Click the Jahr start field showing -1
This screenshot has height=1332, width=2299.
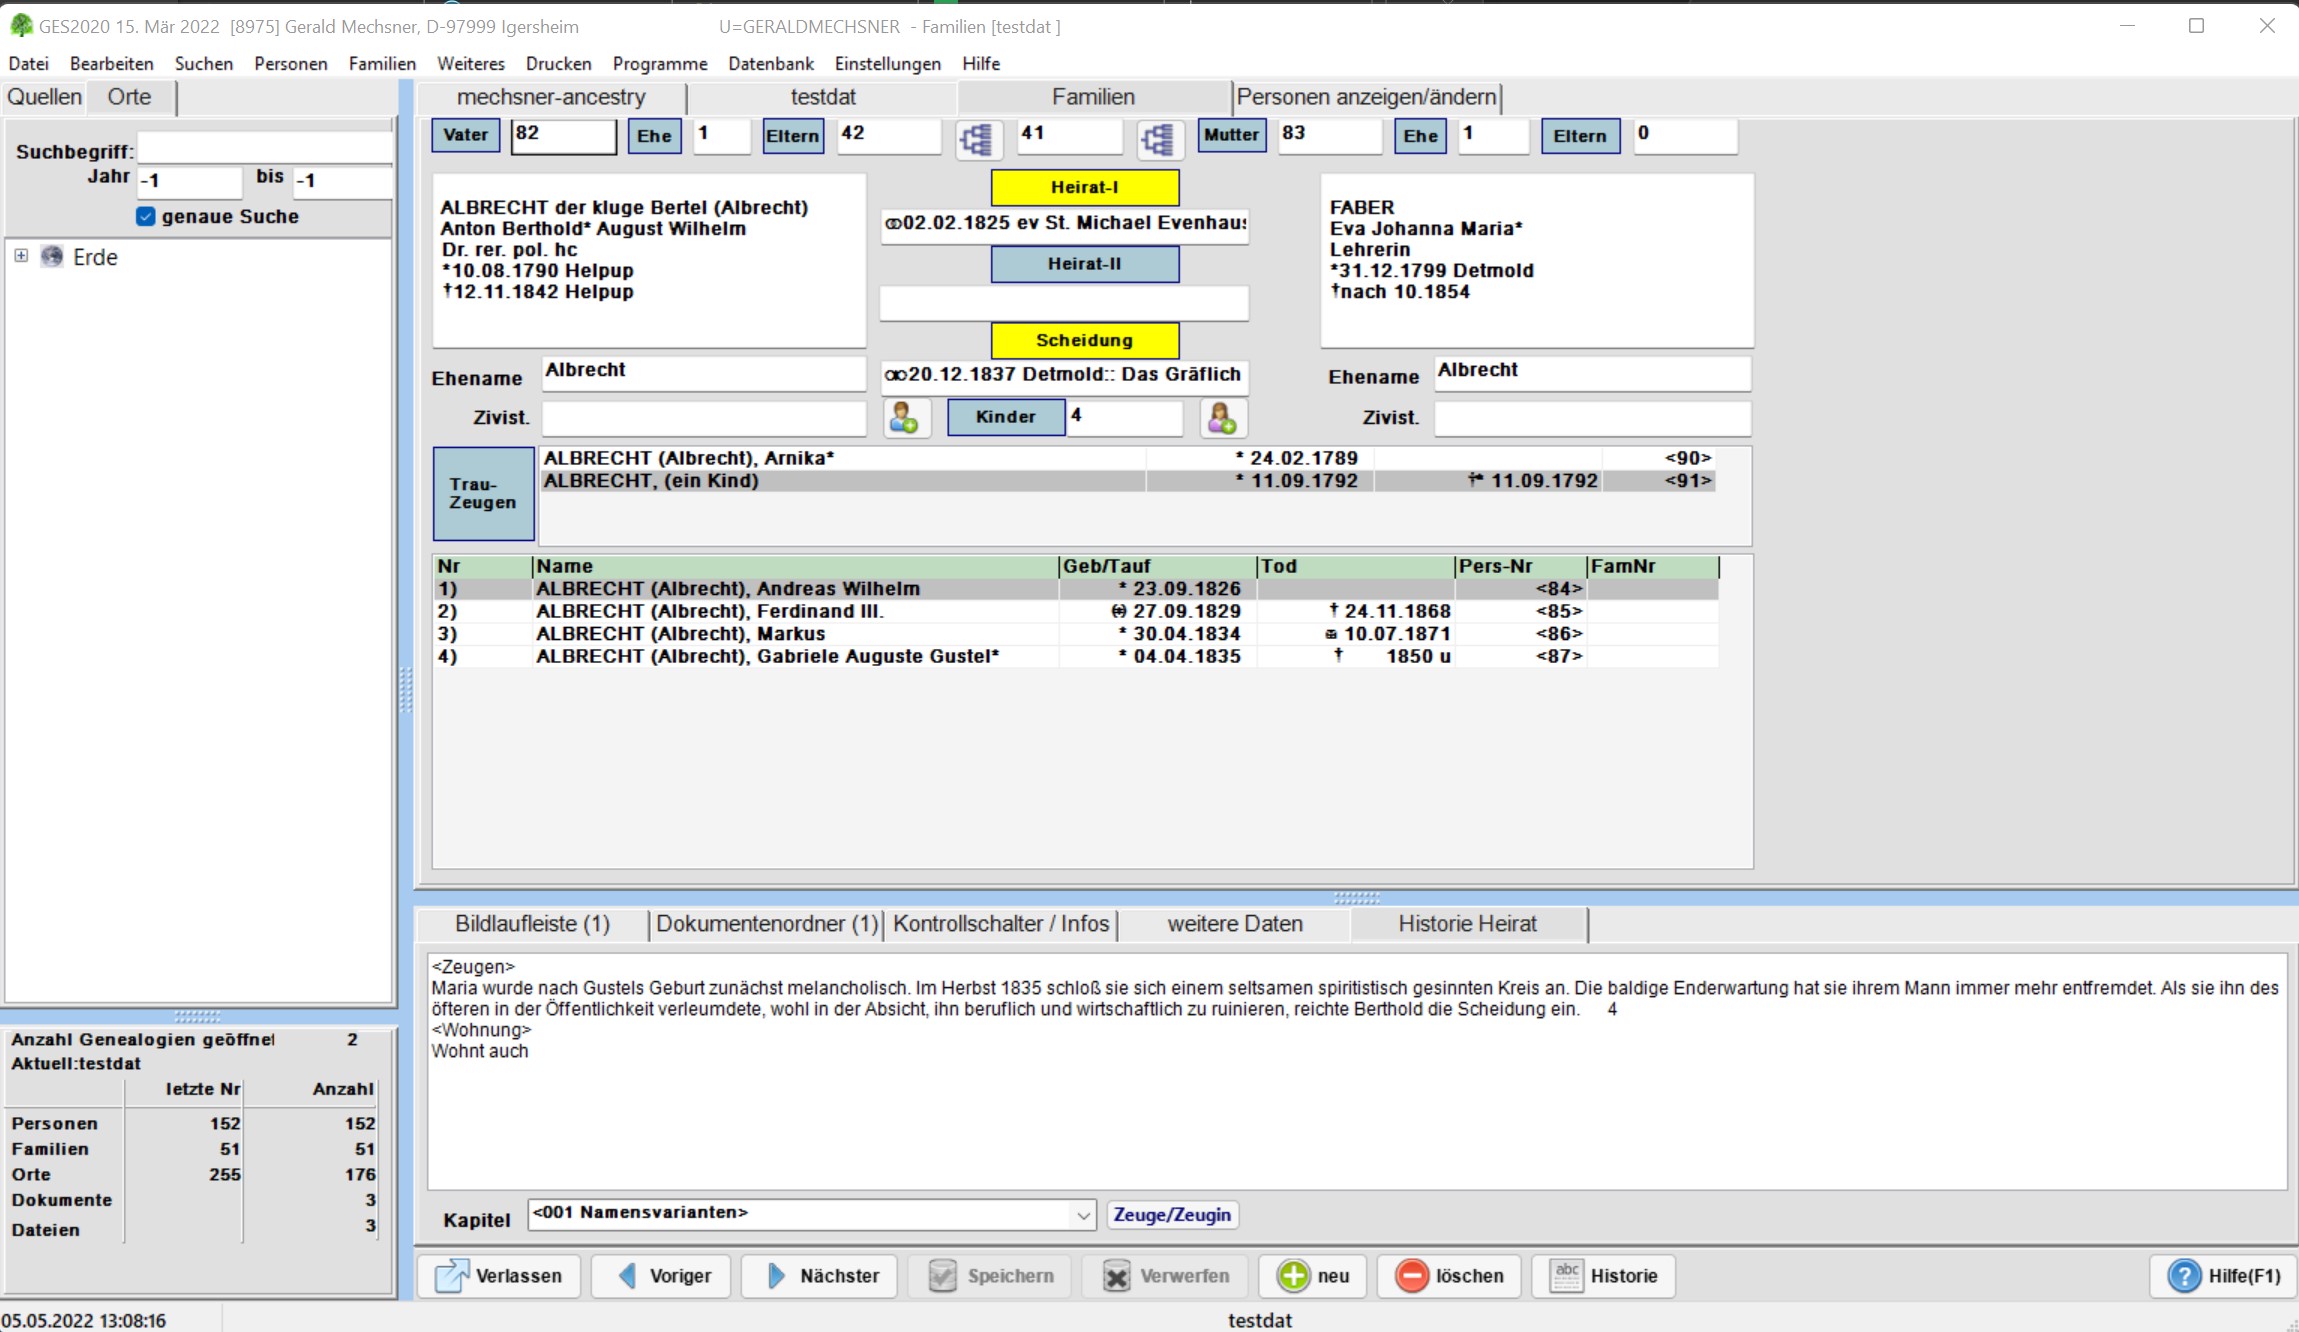tap(189, 181)
